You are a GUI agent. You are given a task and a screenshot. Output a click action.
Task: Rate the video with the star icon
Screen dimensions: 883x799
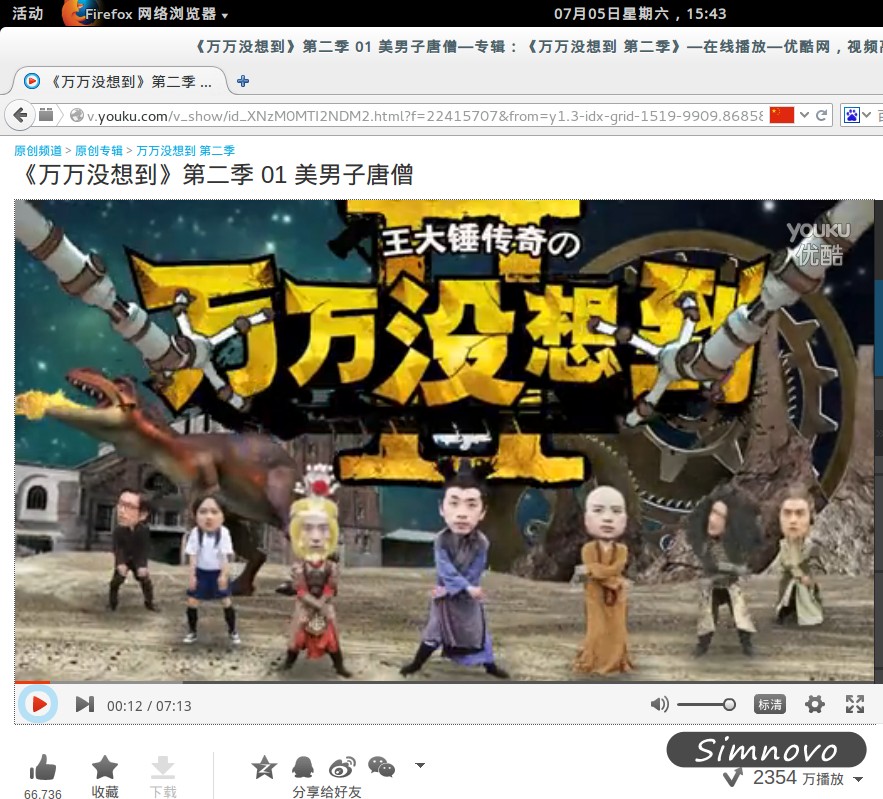coord(264,765)
